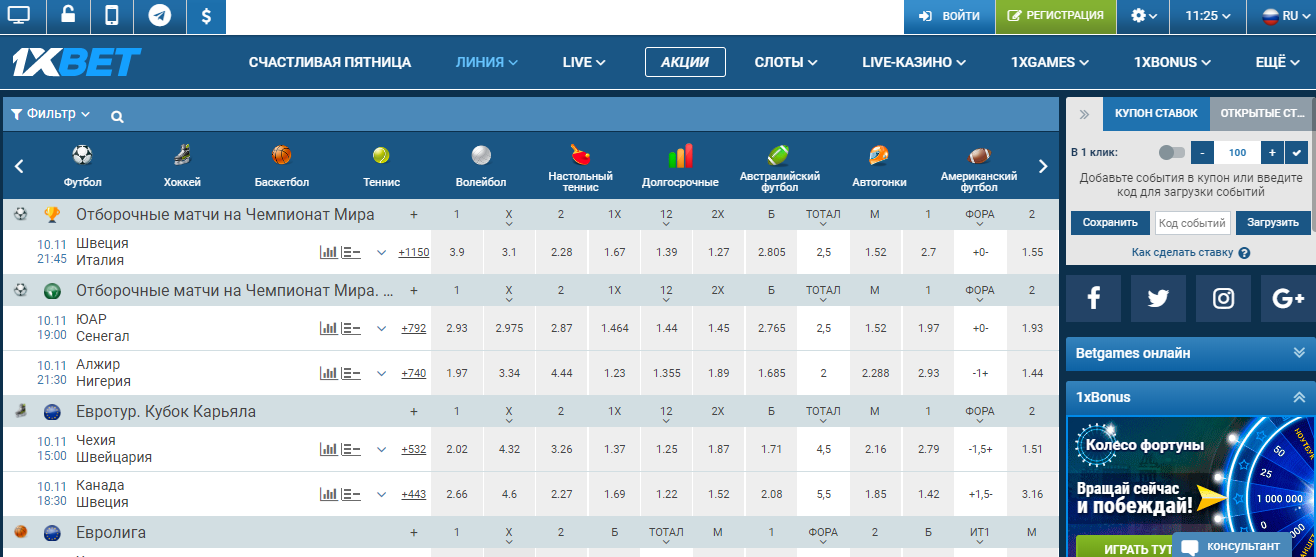Open Слоты menu
The width and height of the screenshot is (1316, 557).
(786, 62)
